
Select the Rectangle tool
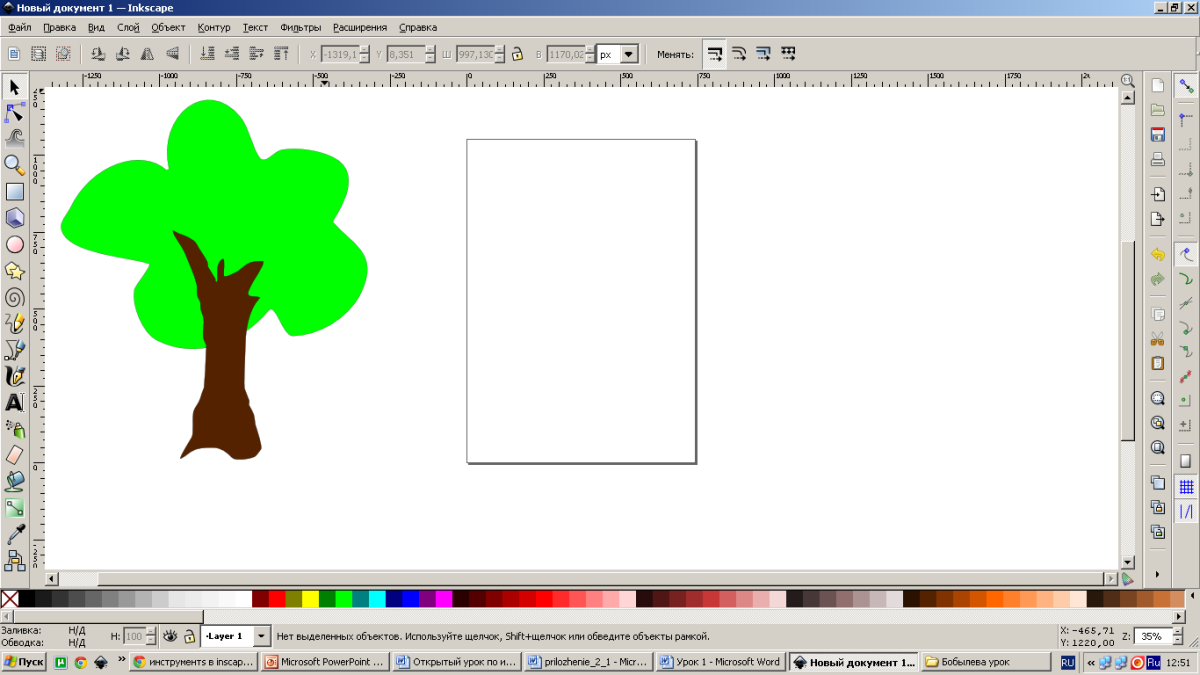[x=15, y=191]
